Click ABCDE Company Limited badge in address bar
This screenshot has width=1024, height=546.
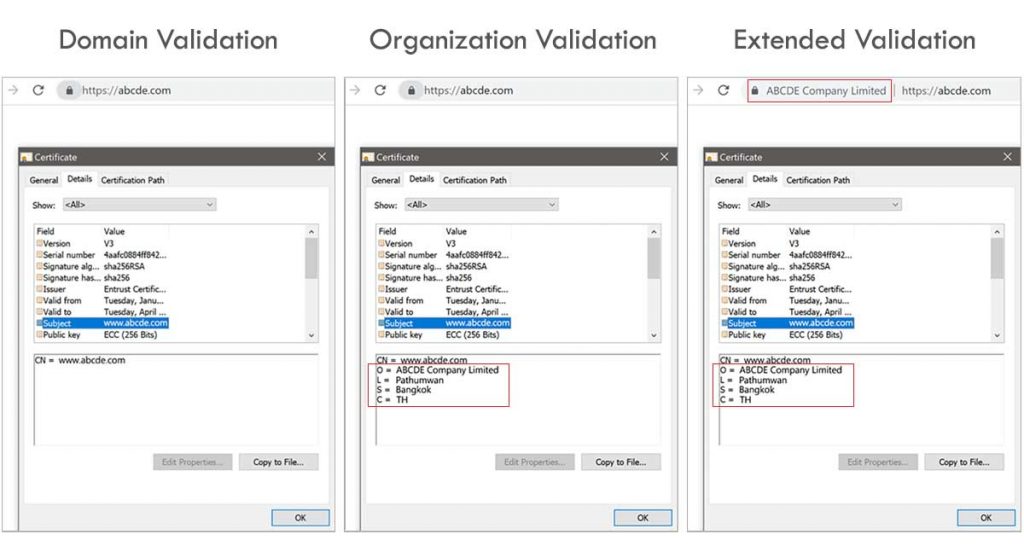[x=820, y=91]
